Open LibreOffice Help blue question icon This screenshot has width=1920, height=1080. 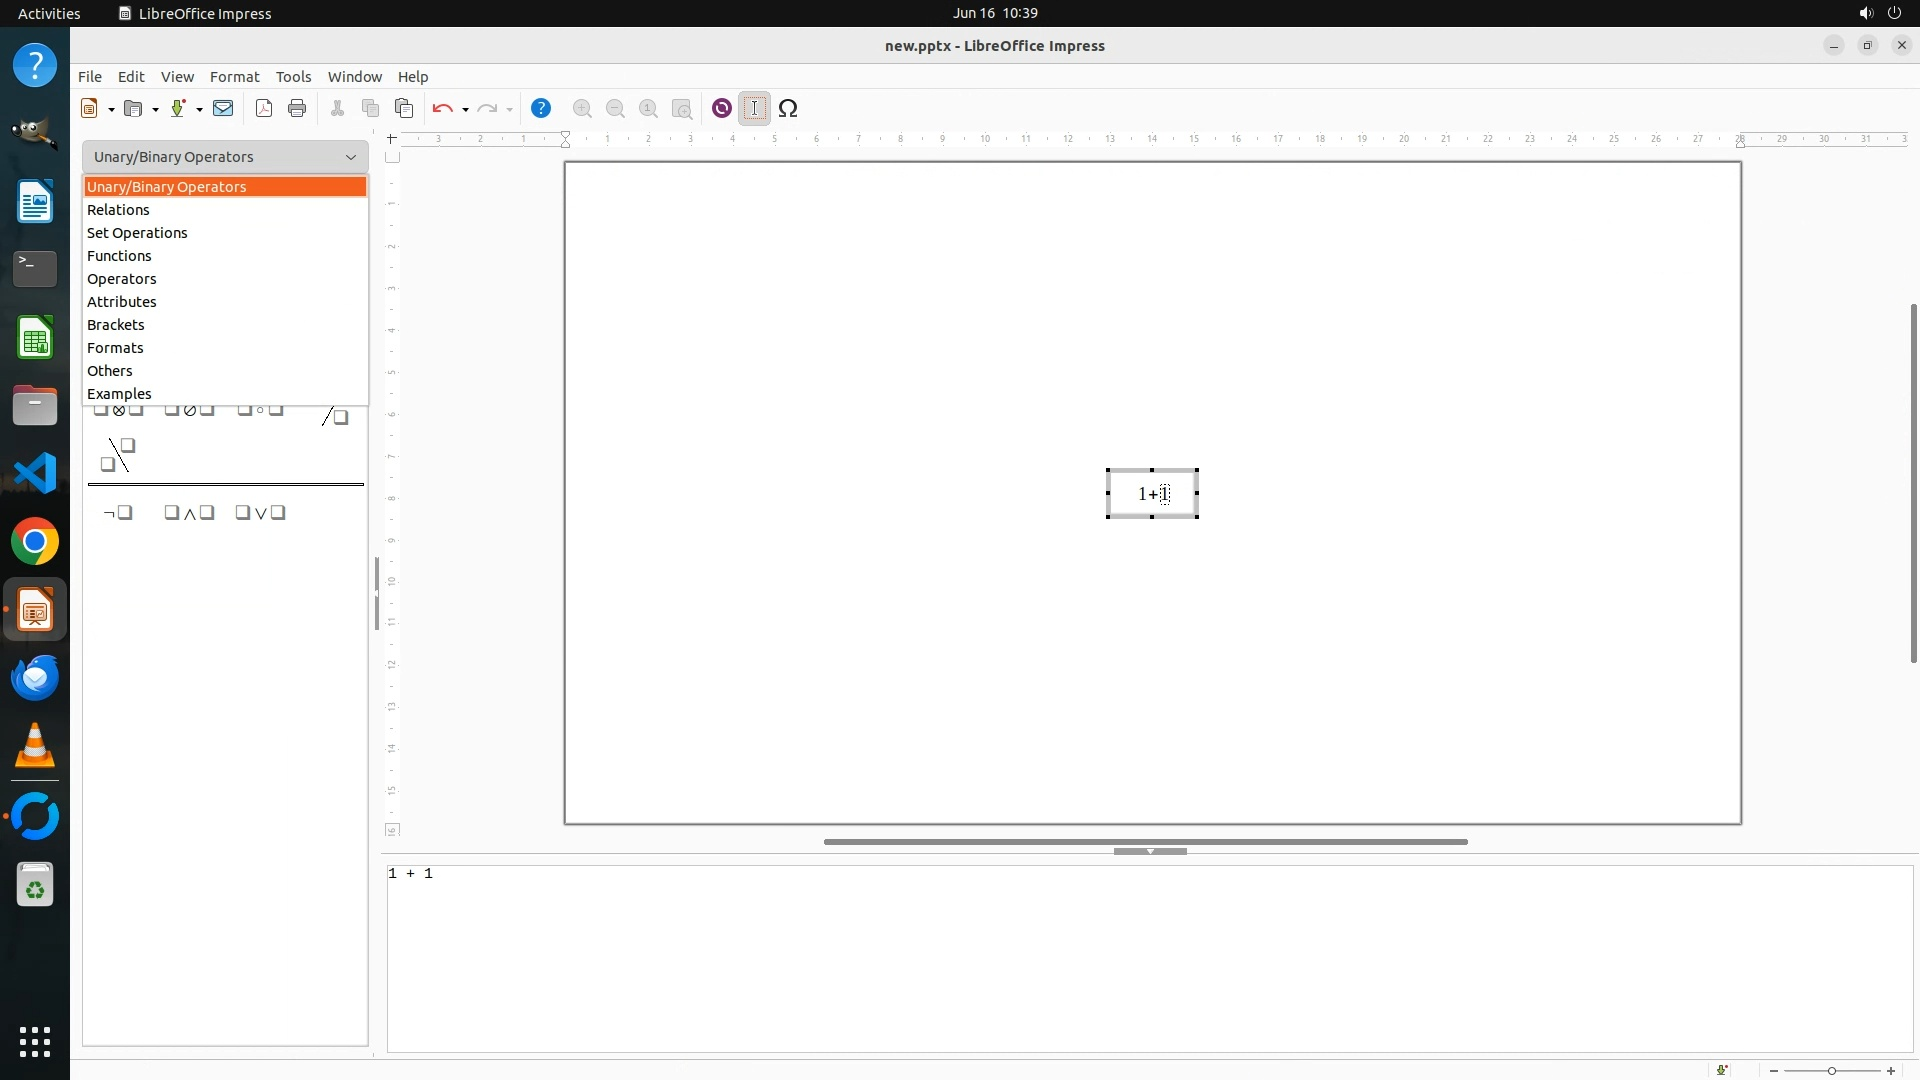pyautogui.click(x=541, y=109)
